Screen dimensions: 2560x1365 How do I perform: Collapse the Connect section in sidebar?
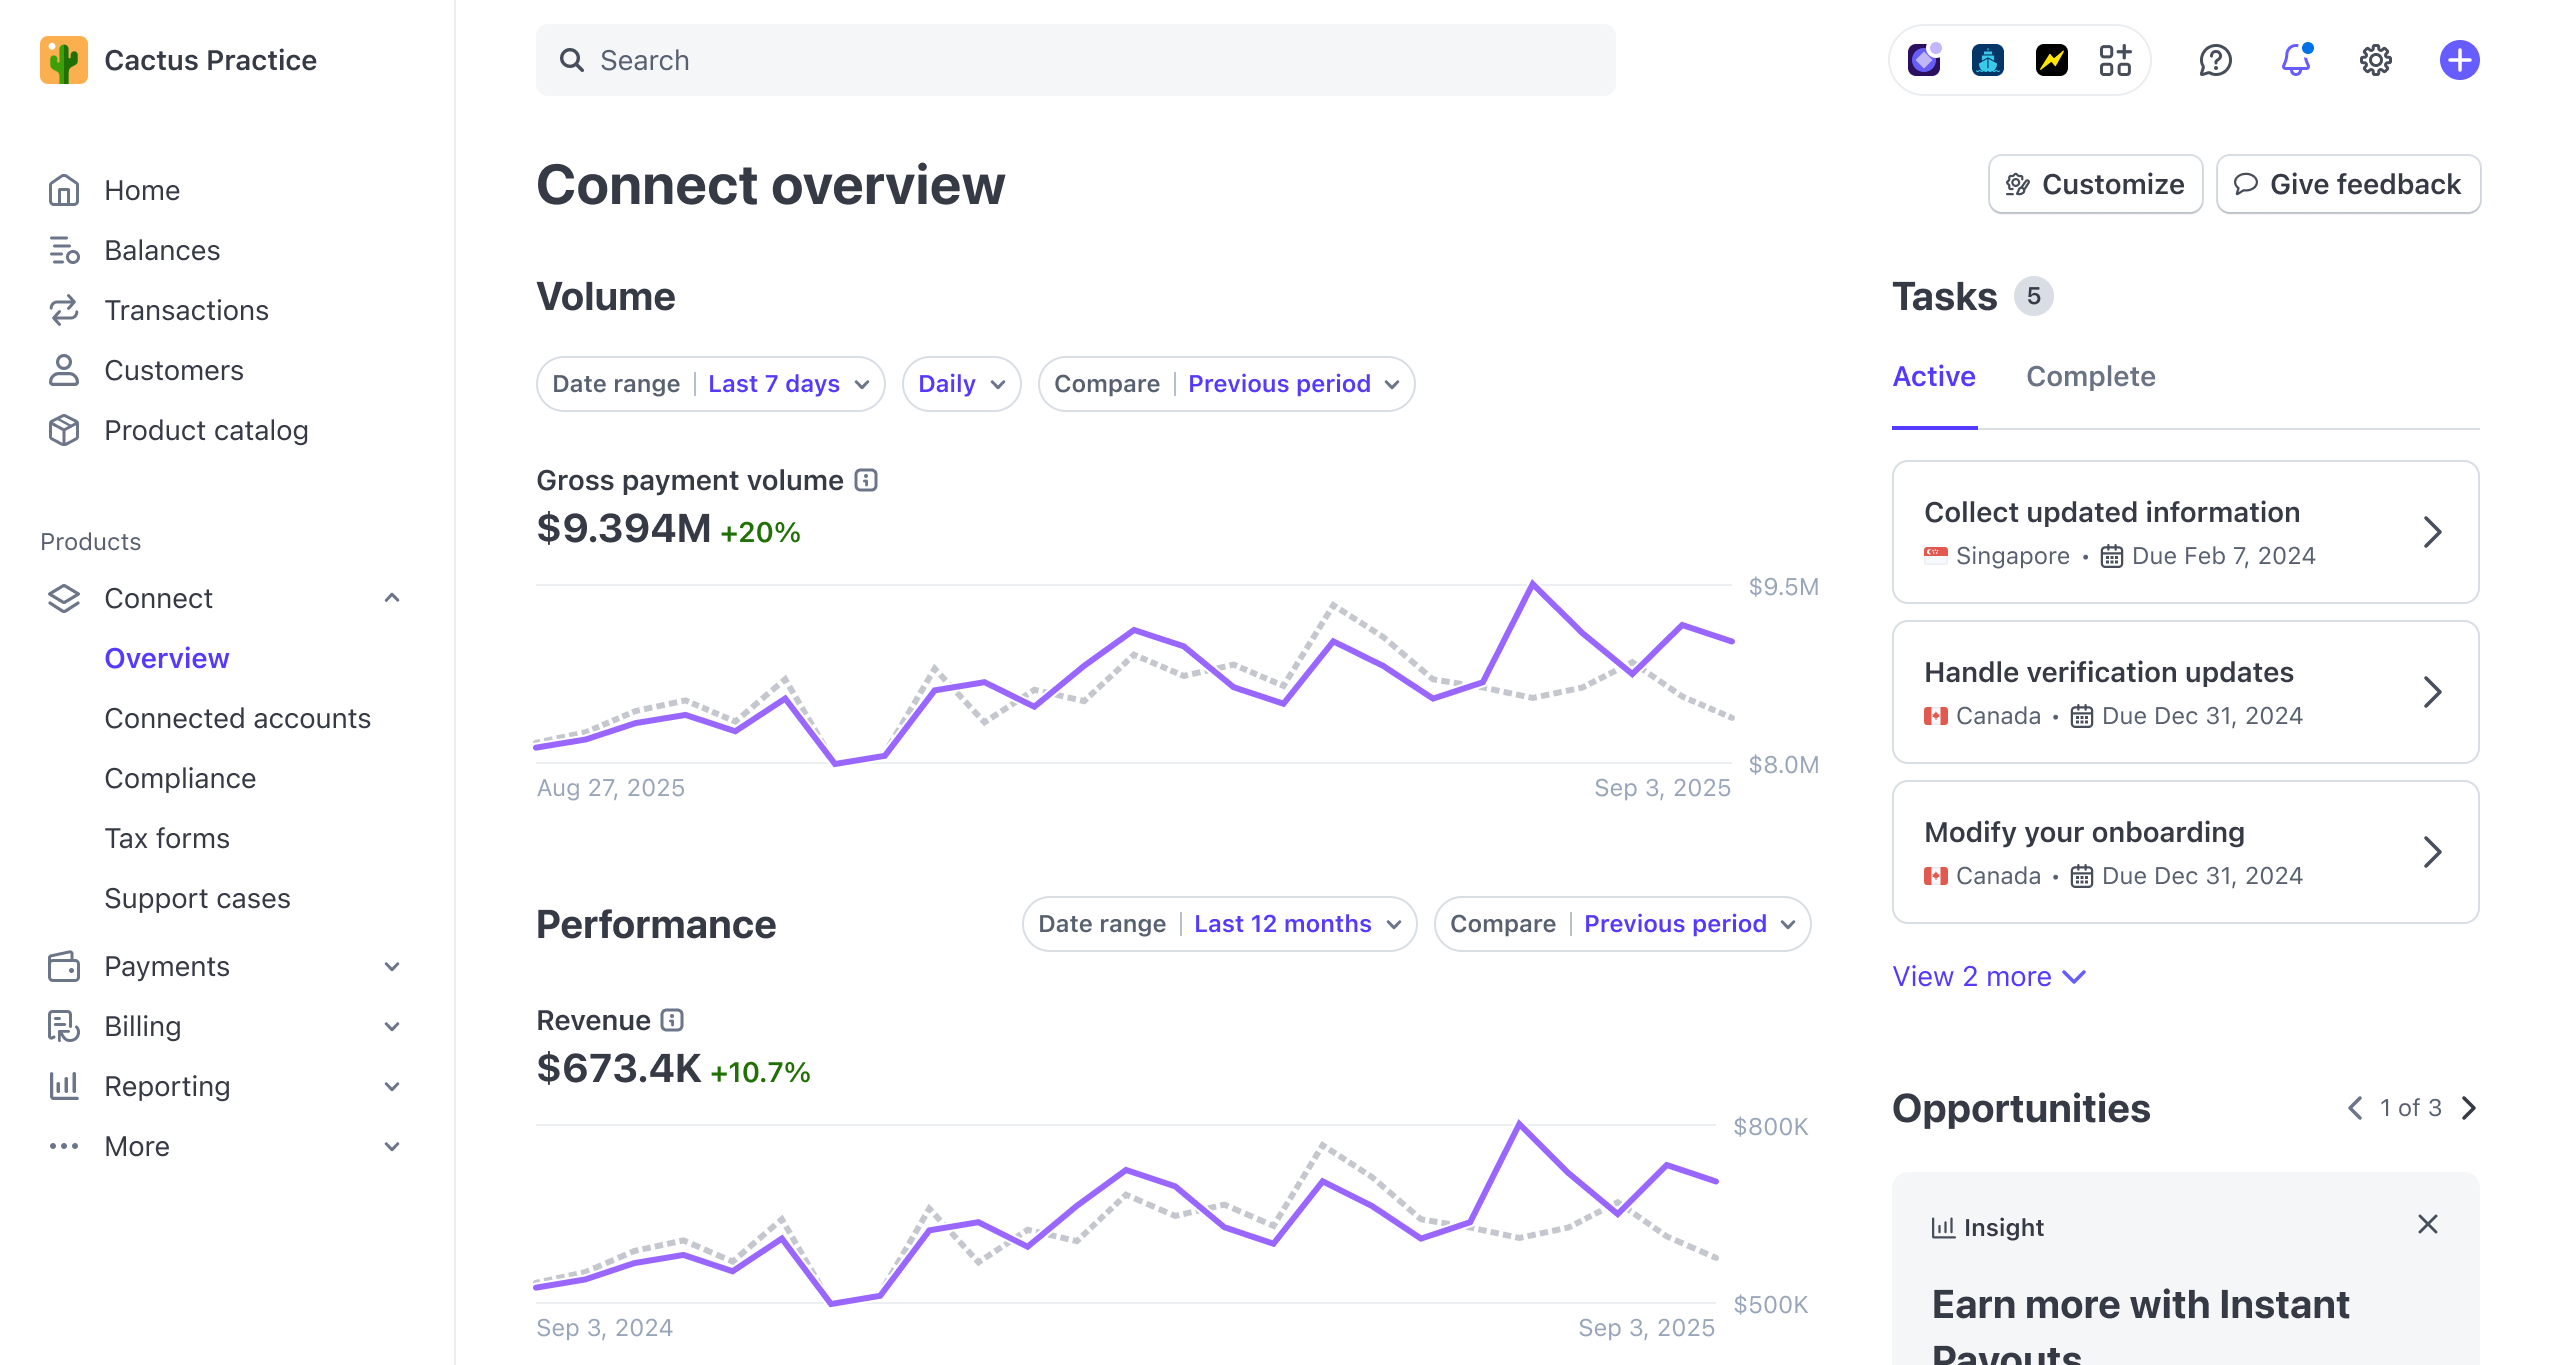392,598
